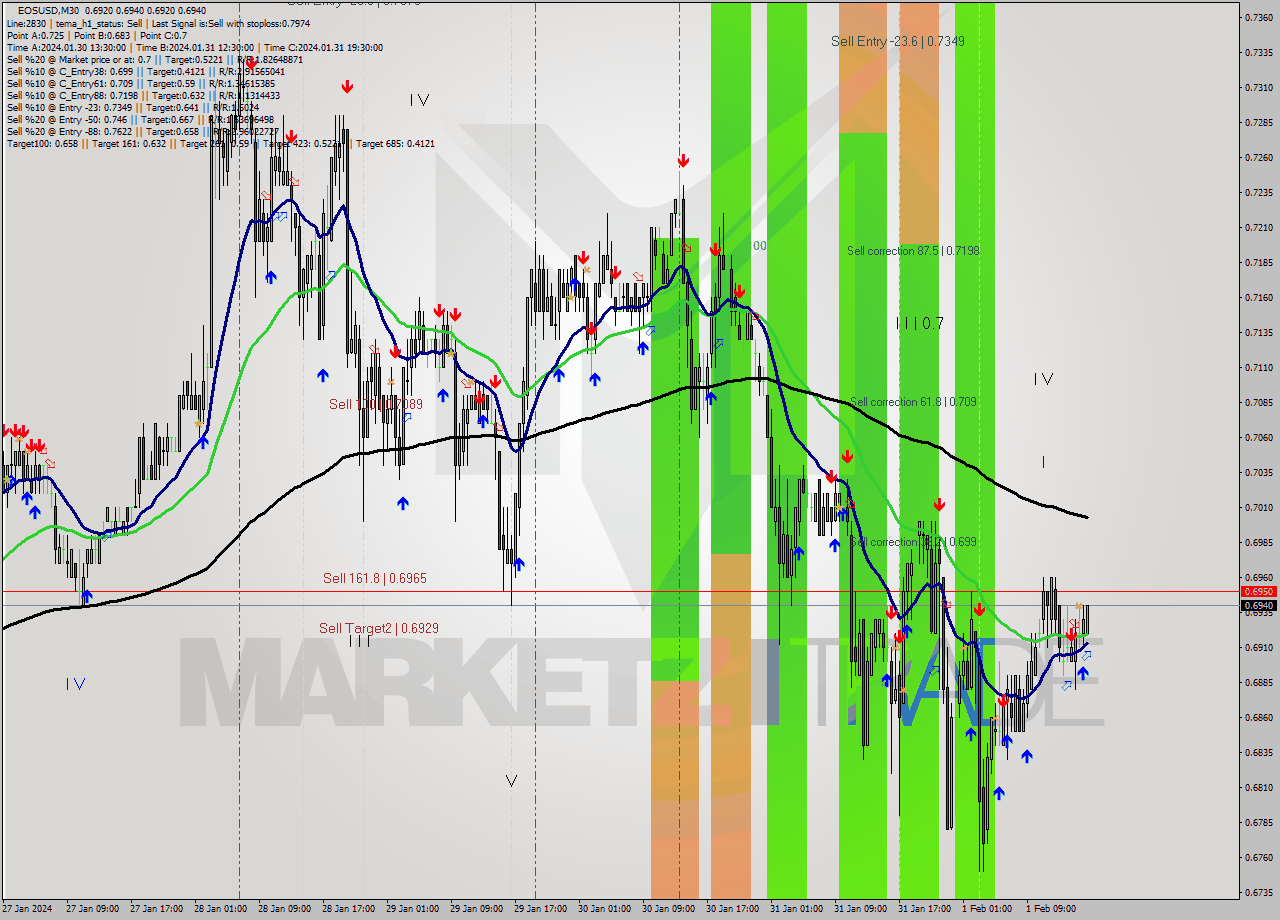The image size is (1280, 920).
Task: Click the 0.7260 price axis value
Action: tap(1258, 157)
